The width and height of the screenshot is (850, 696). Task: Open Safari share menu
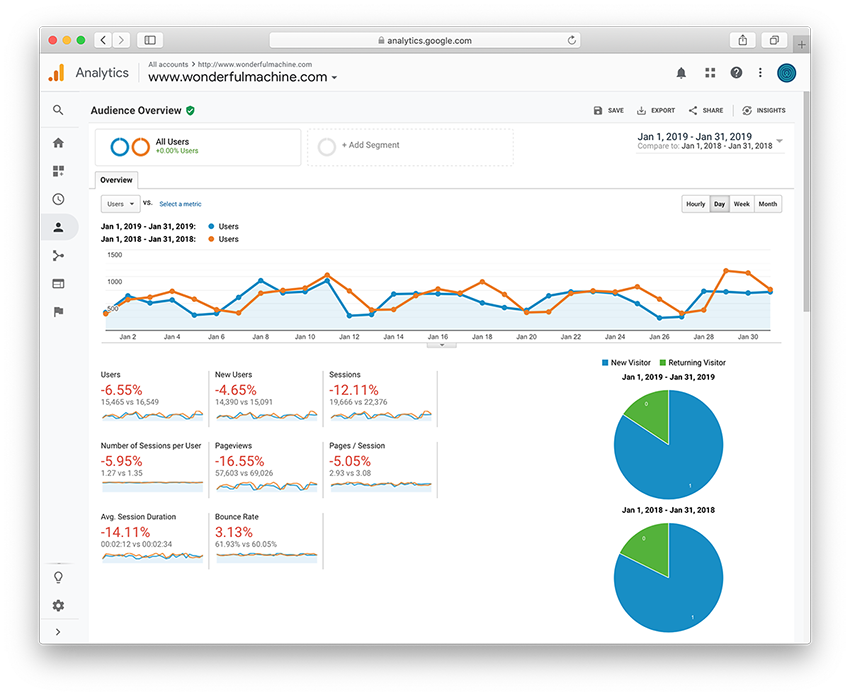coord(743,40)
